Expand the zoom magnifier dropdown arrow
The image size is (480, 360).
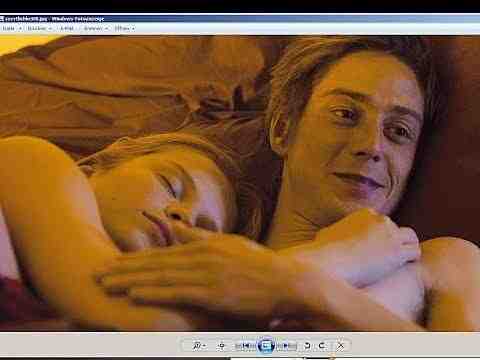[x=204, y=346]
